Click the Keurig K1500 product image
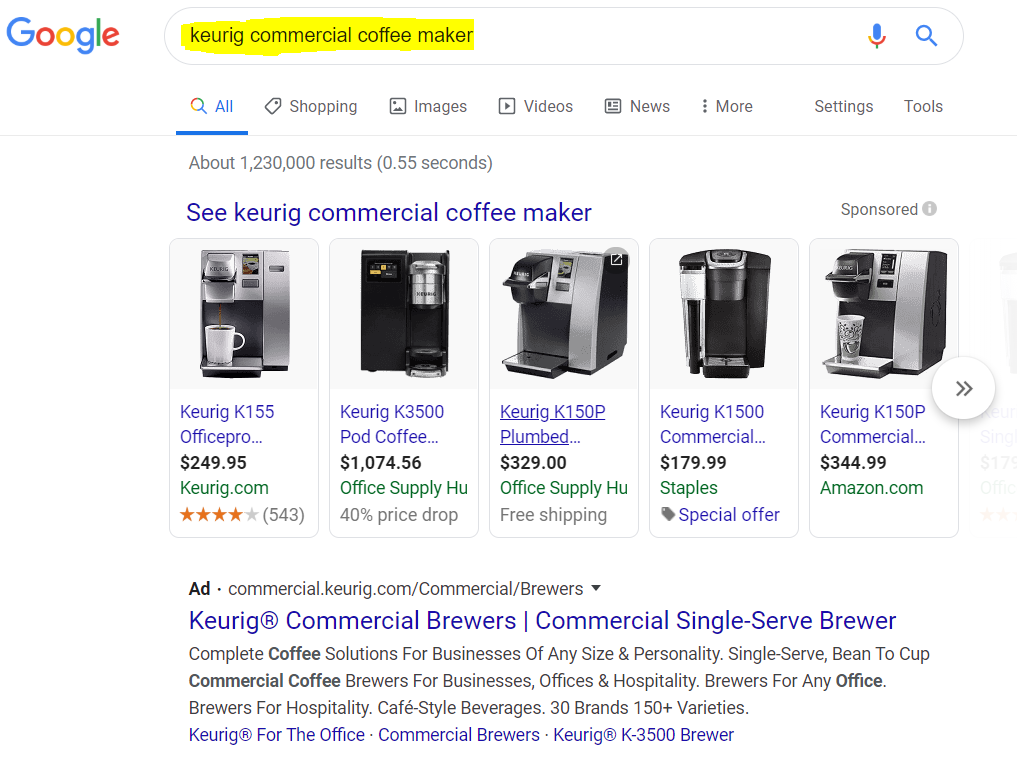 724,314
